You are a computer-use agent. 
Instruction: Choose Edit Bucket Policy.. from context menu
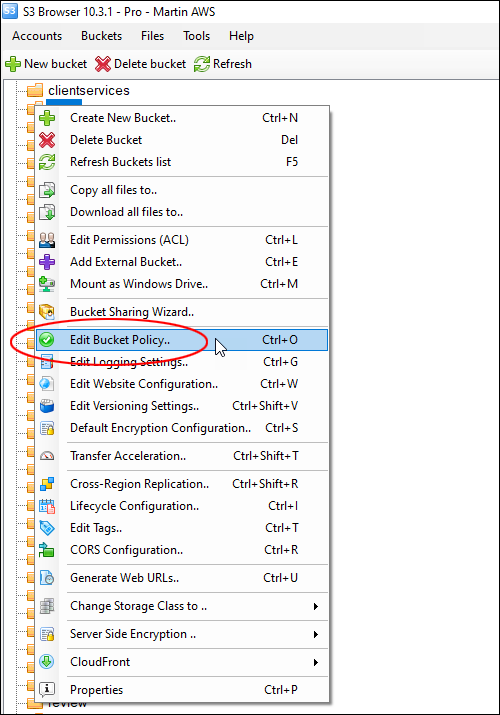(182, 340)
